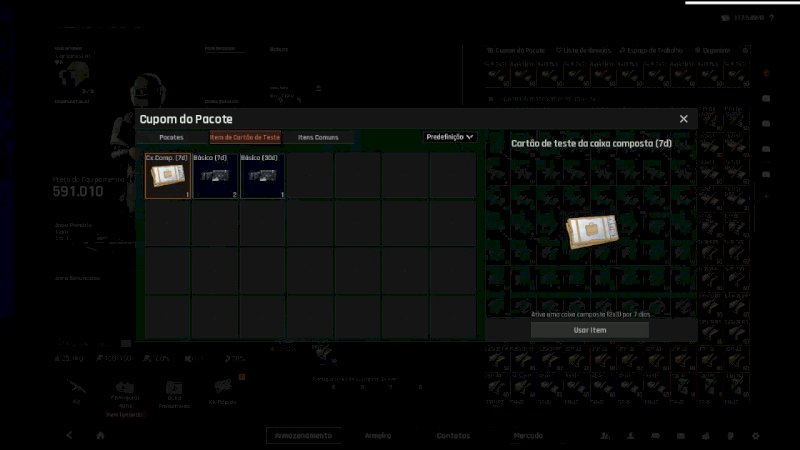Close the Cupom do Pacote dialog
This screenshot has height=450, width=800.
pyautogui.click(x=683, y=119)
